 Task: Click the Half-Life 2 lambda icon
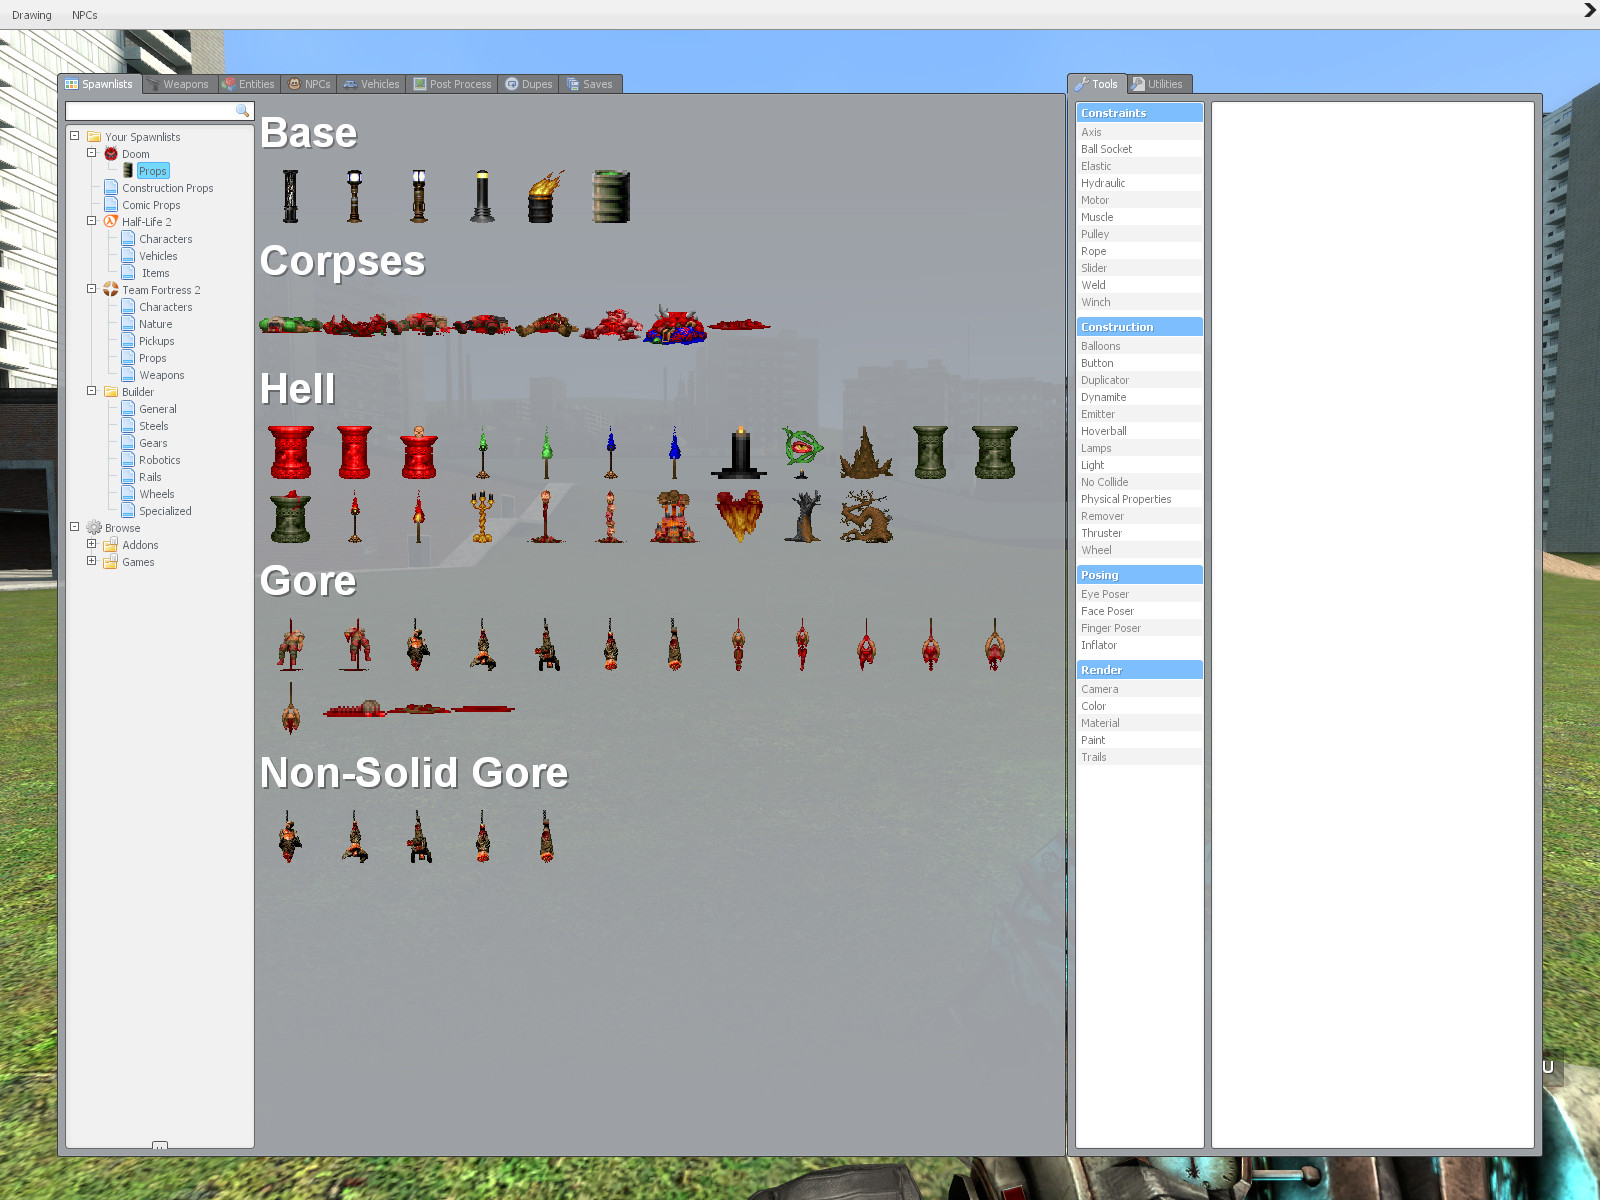111,222
